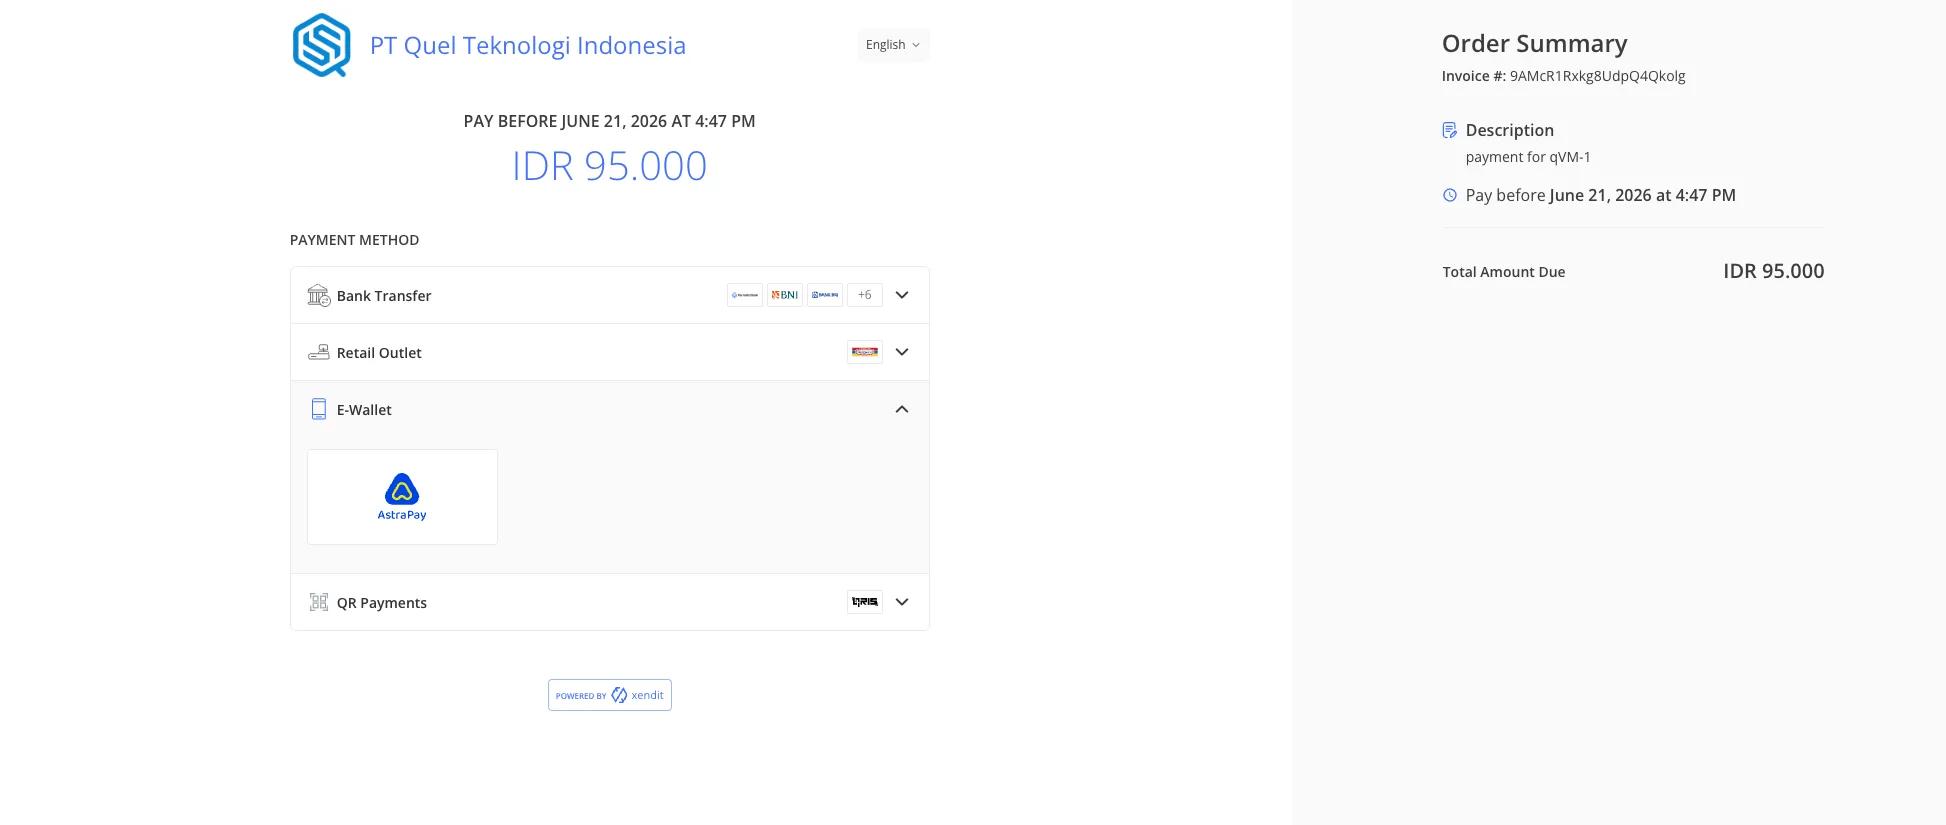Select the AstraPay e-wallet option
The width and height of the screenshot is (1946, 825).
pyautogui.click(x=402, y=497)
